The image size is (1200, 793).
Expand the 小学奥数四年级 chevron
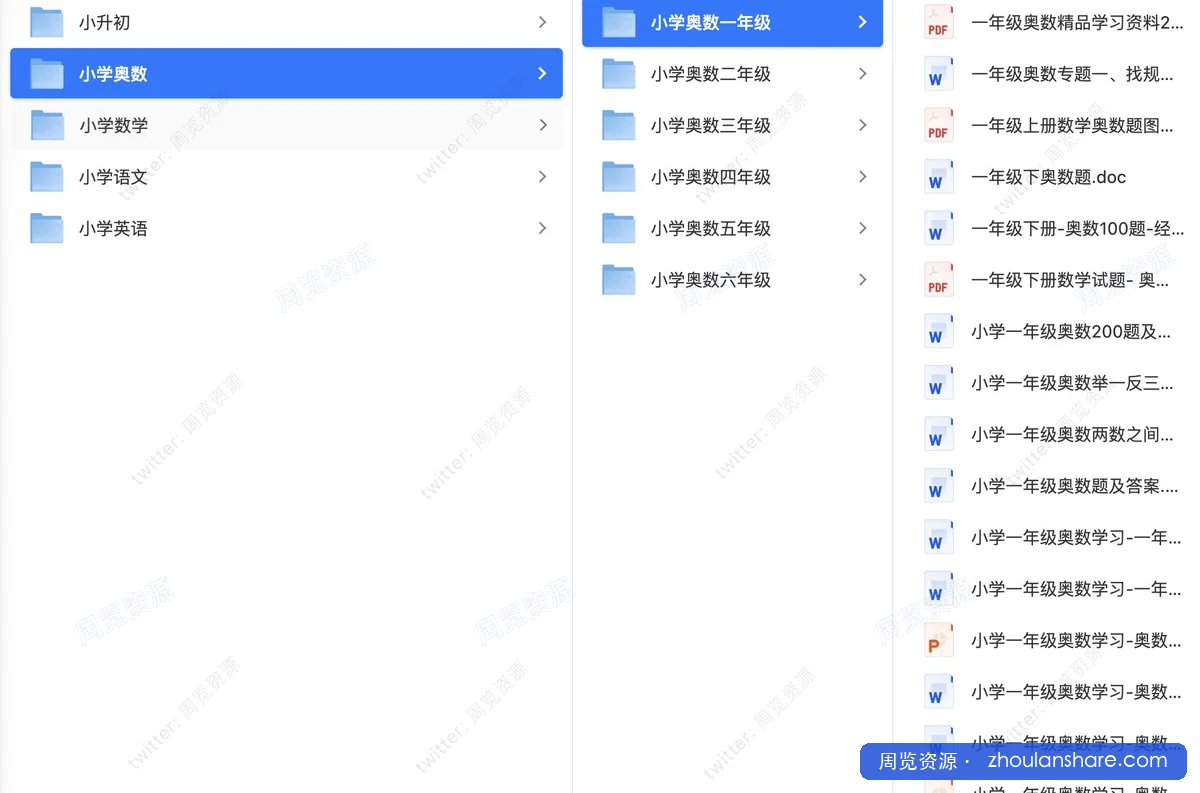pyautogui.click(x=862, y=176)
